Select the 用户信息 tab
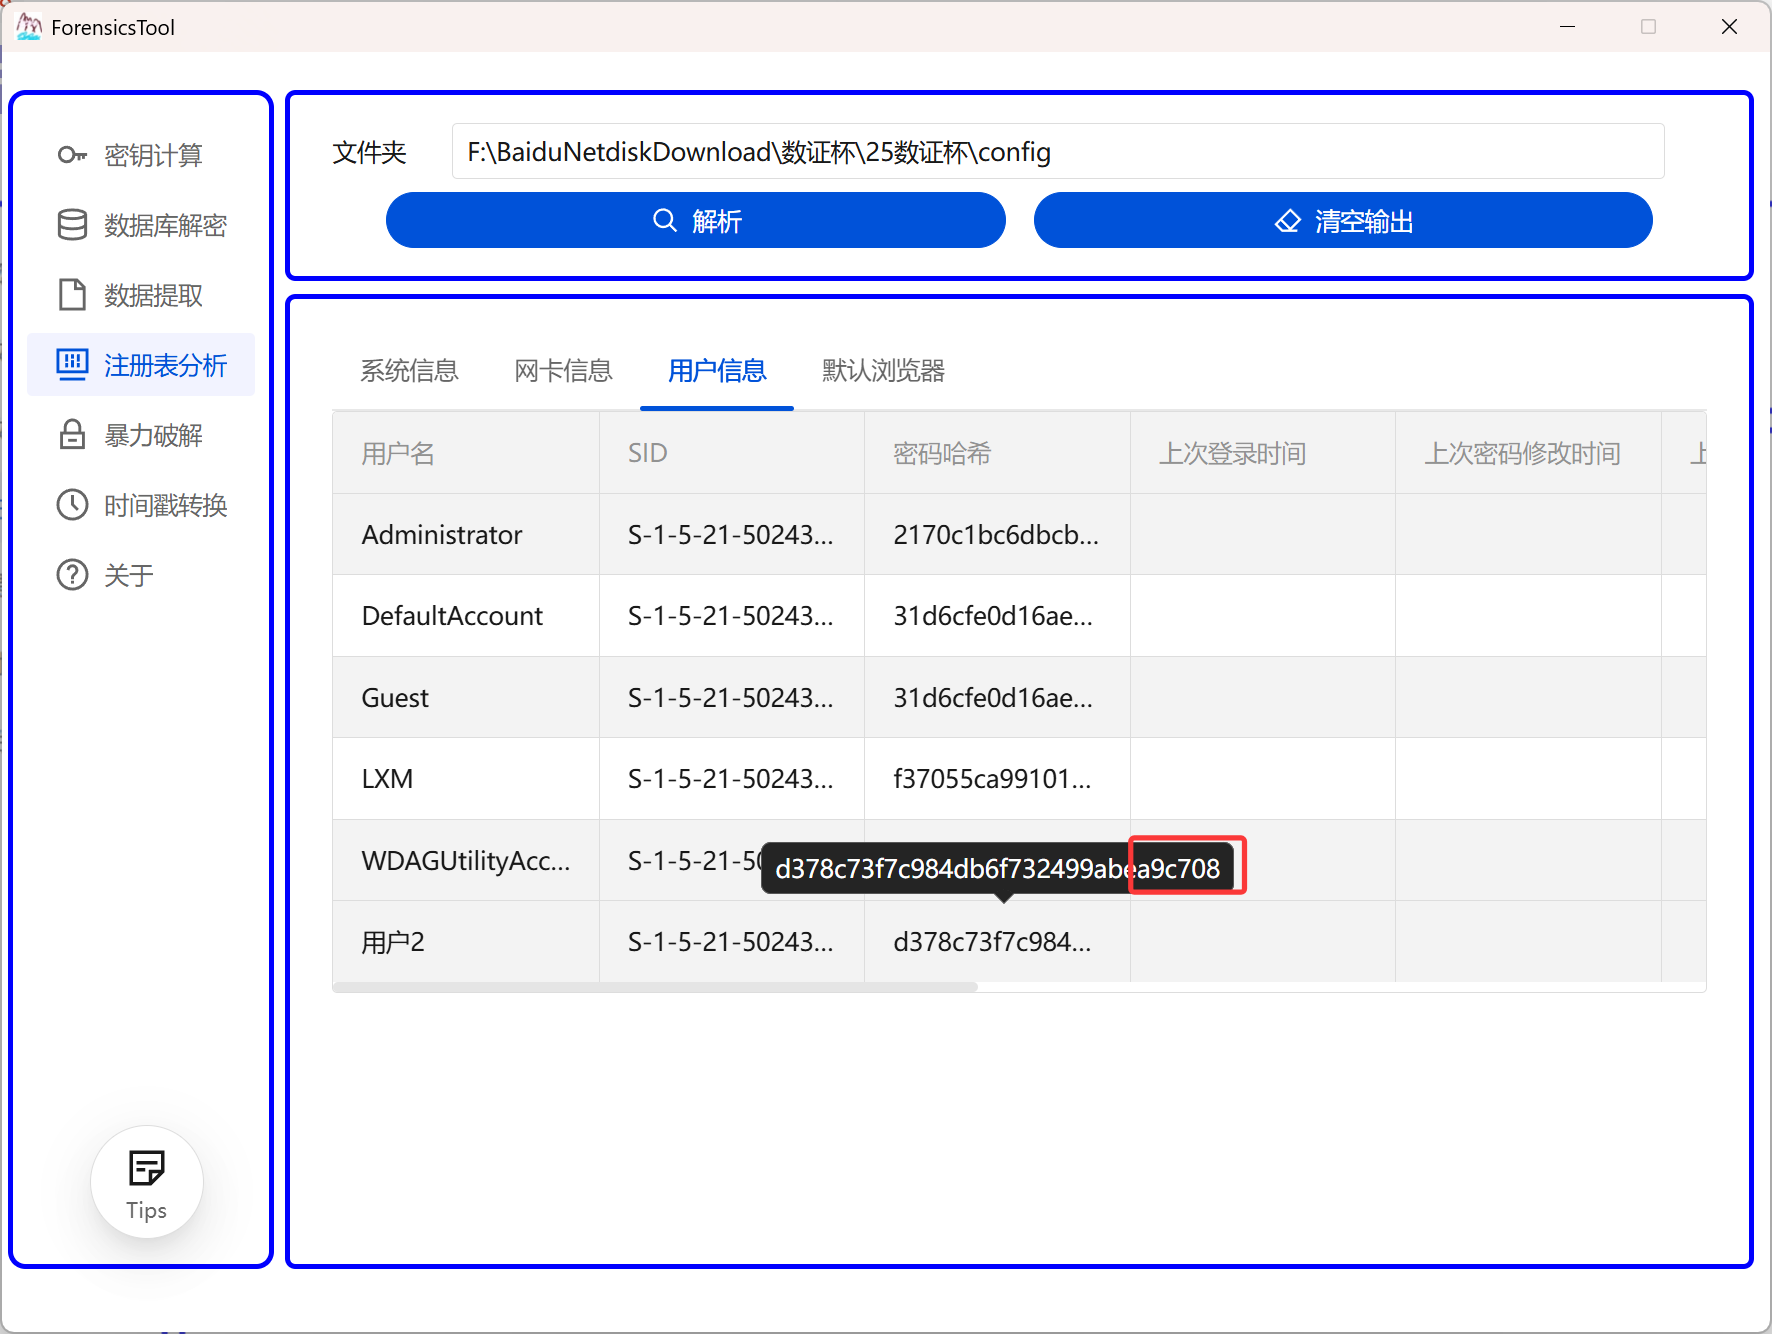The image size is (1772, 1334). click(x=717, y=371)
